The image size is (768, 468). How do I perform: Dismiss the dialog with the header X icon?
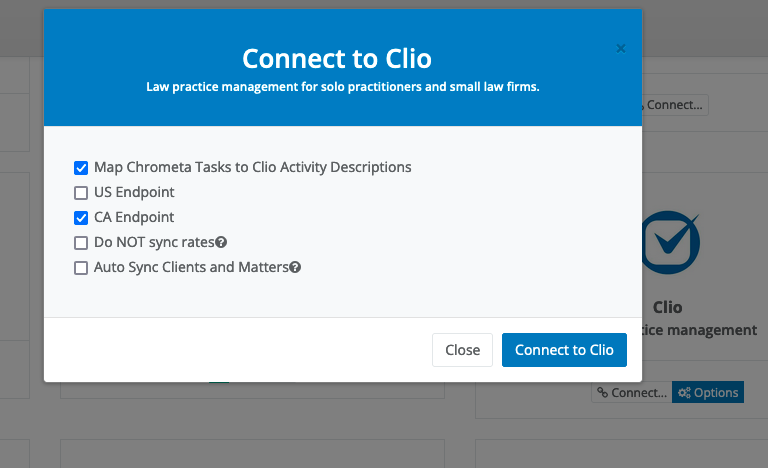coord(621,48)
